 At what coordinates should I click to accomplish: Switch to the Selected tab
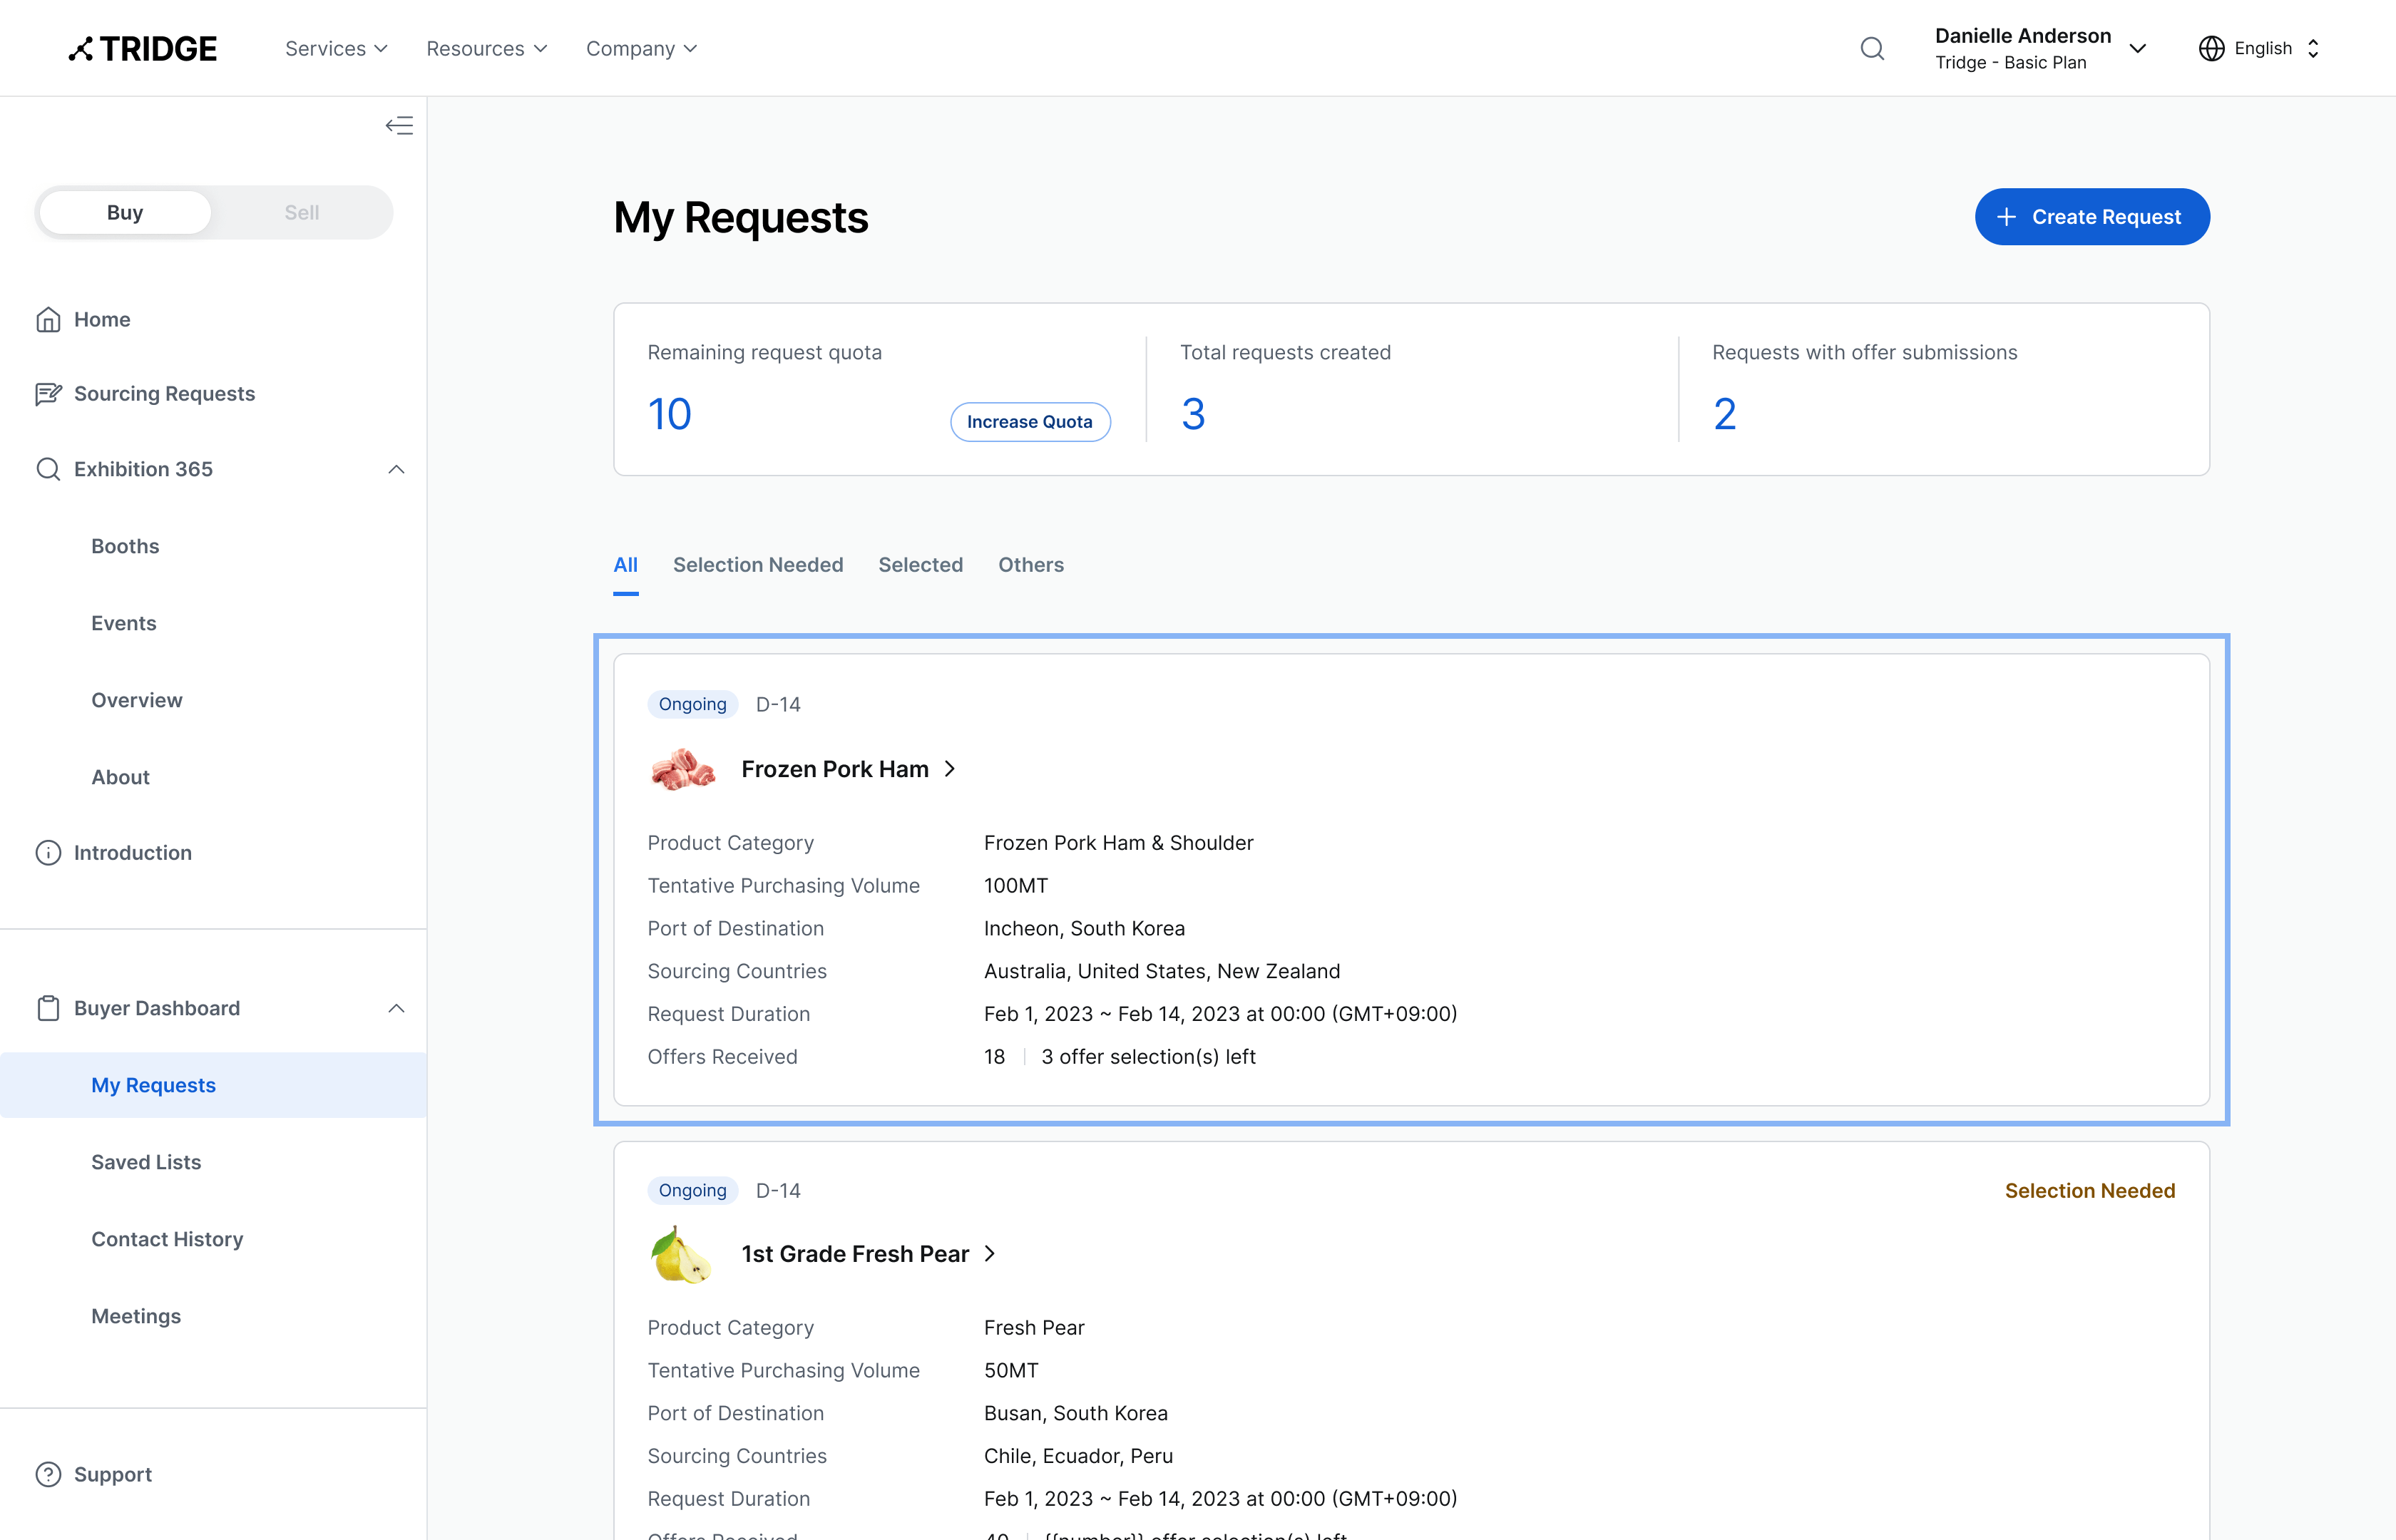point(920,565)
